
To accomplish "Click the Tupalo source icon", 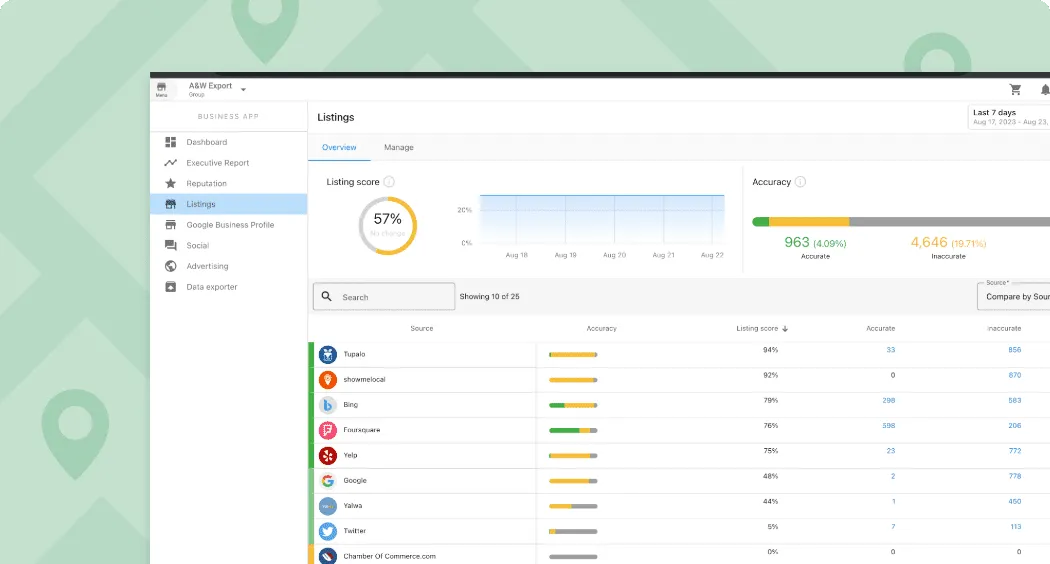I will [328, 354].
